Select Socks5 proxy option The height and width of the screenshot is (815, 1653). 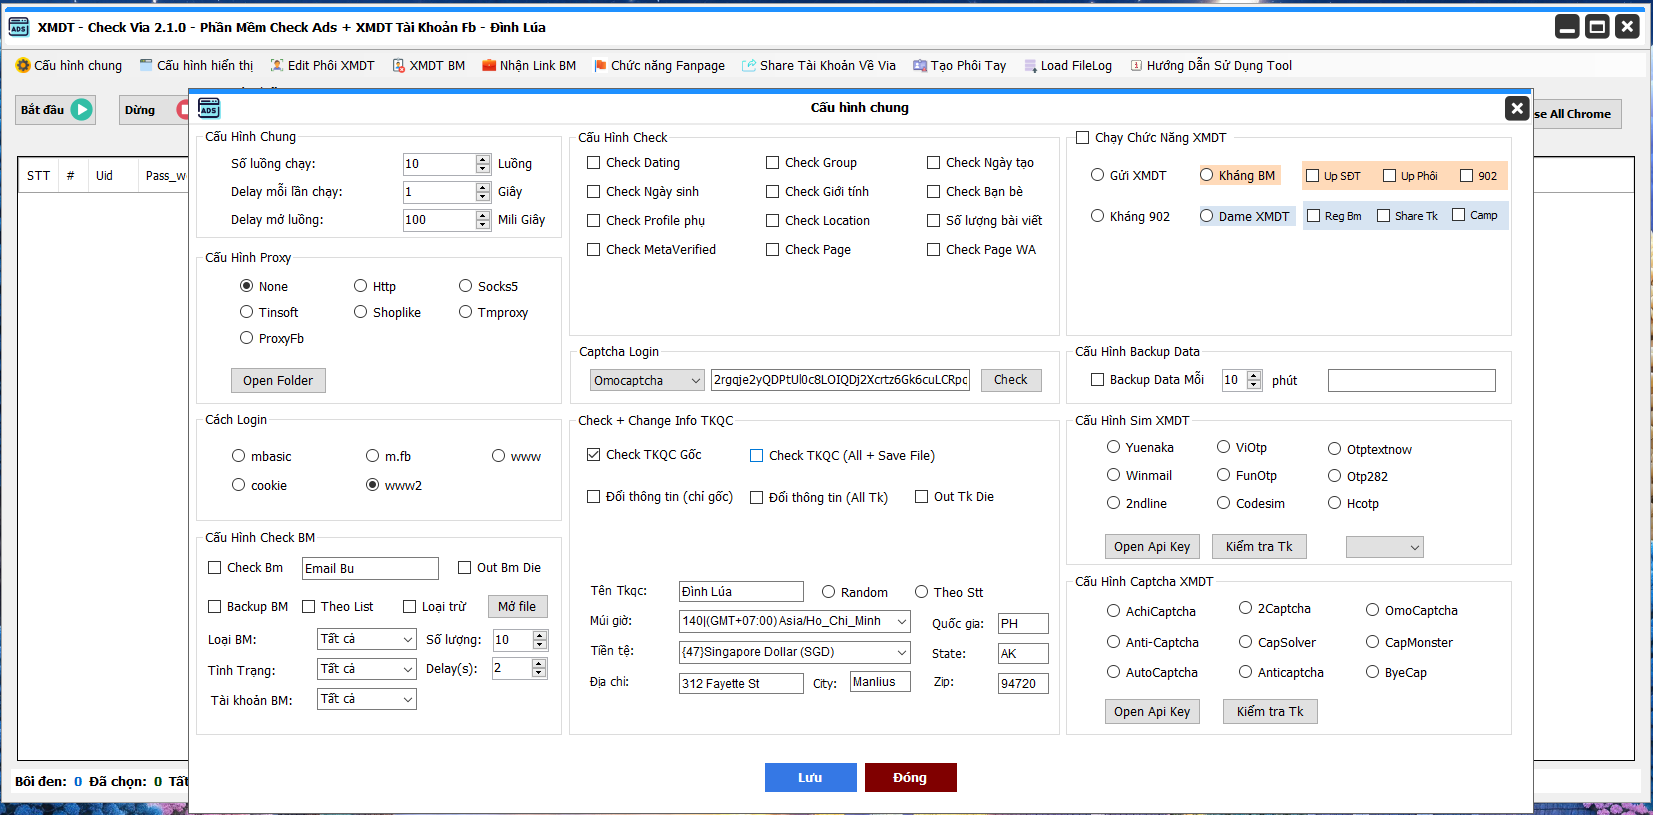[466, 286]
